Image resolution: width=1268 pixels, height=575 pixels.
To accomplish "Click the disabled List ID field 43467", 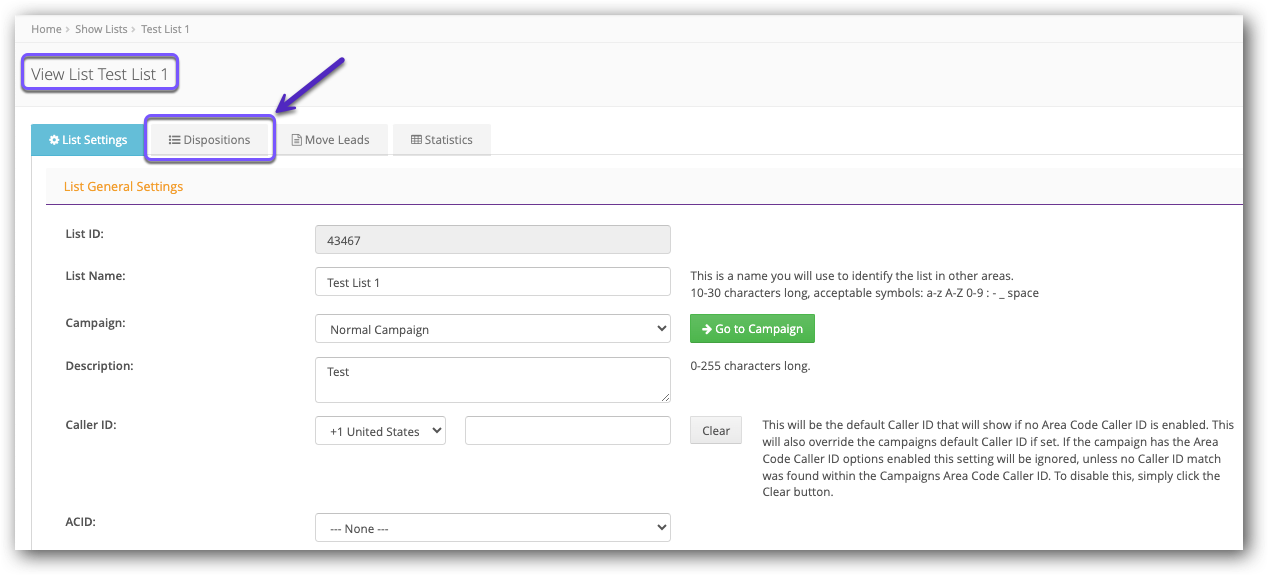I will [x=493, y=240].
